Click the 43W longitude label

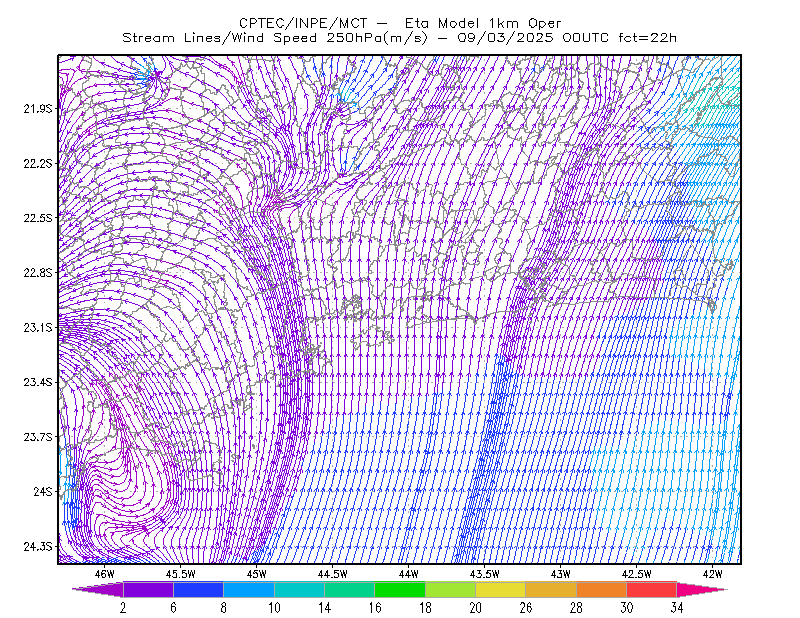(x=561, y=574)
